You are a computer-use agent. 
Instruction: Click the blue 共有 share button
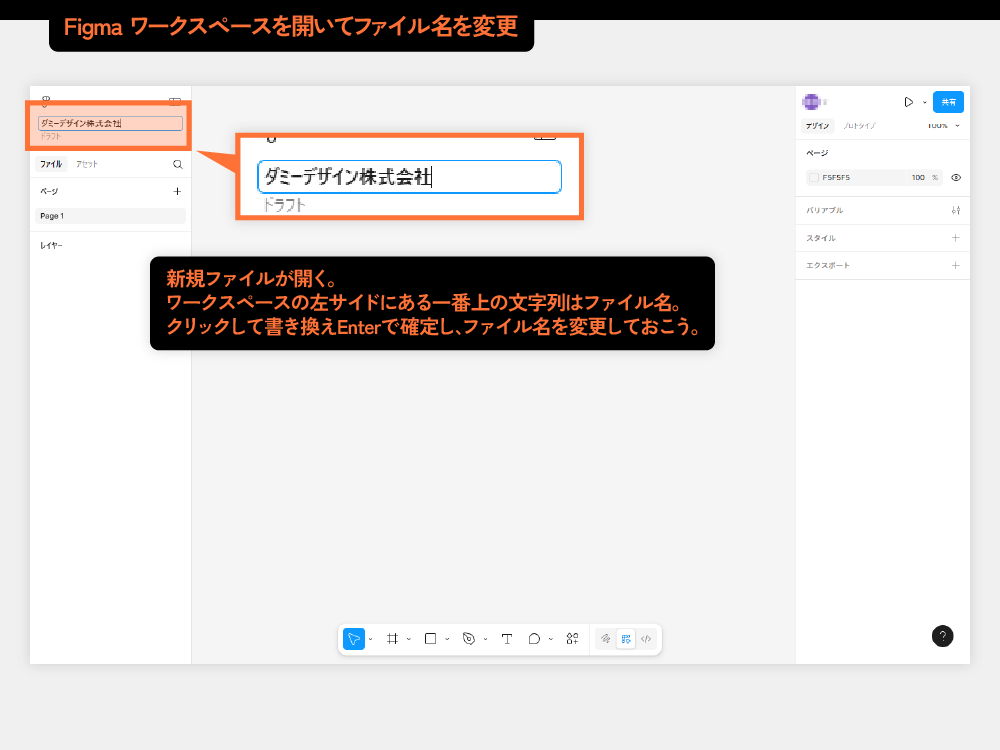[x=948, y=102]
